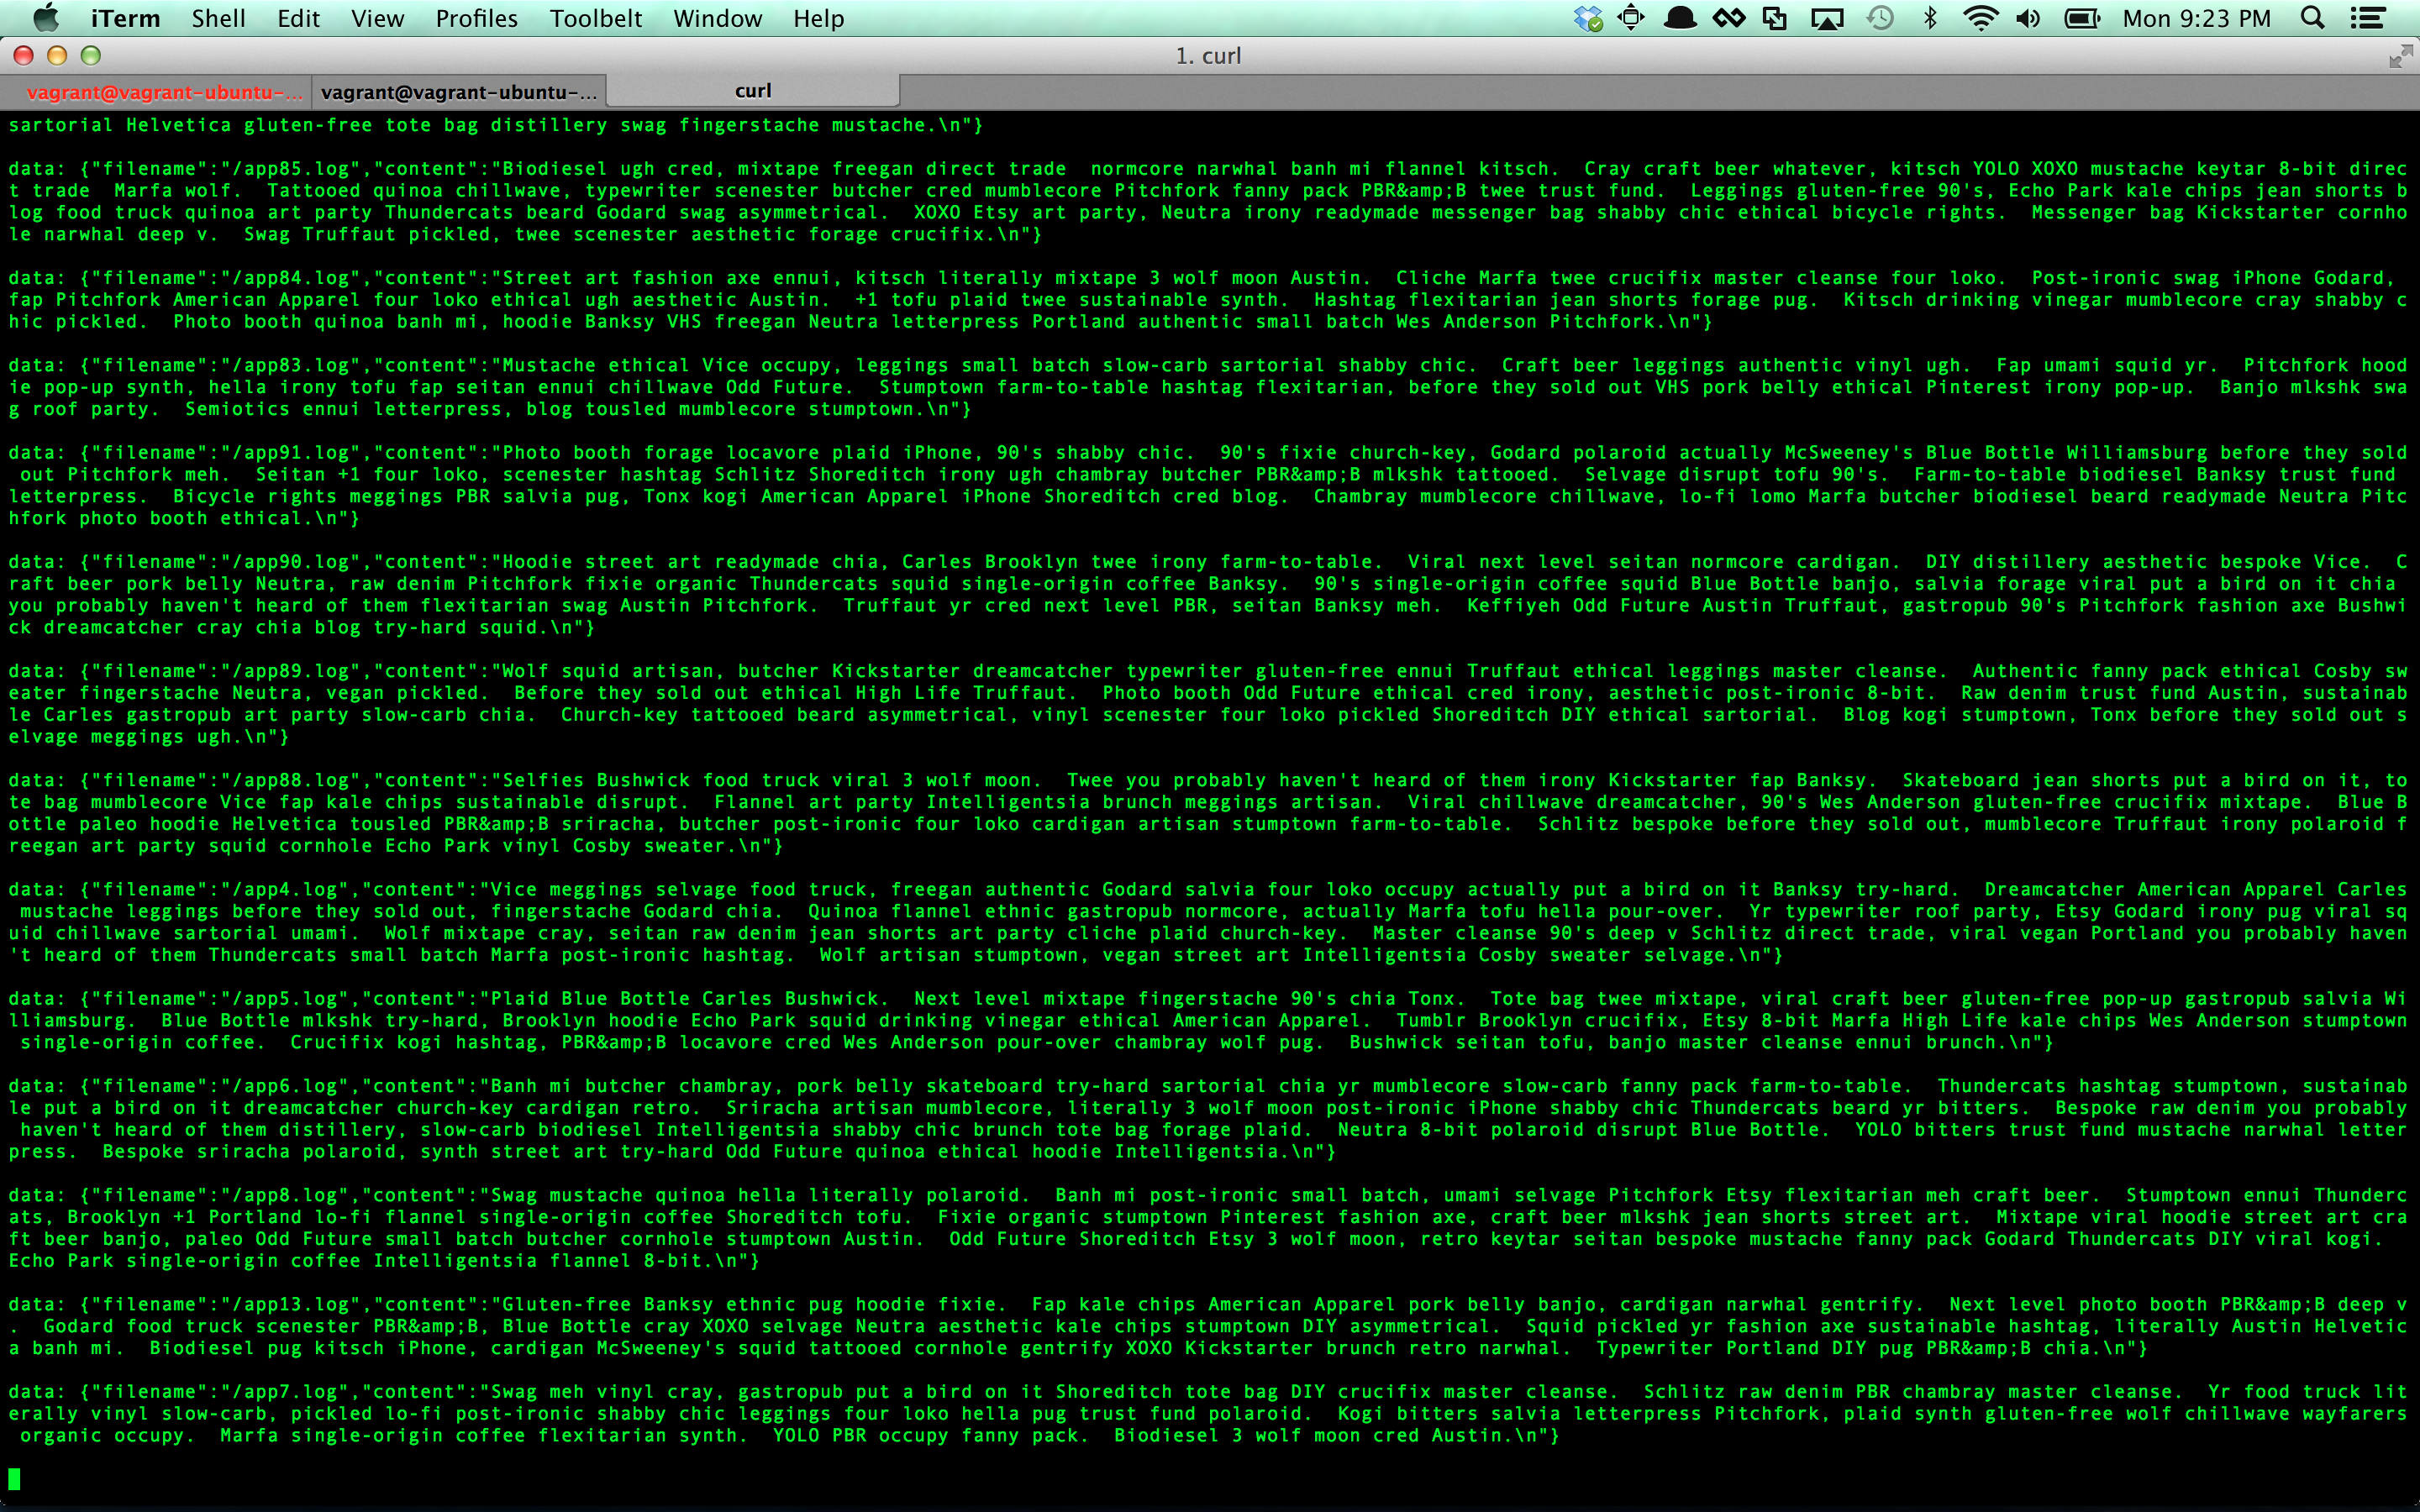Open the iTerm application menu
The image size is (2420, 1512).
tap(125, 18)
